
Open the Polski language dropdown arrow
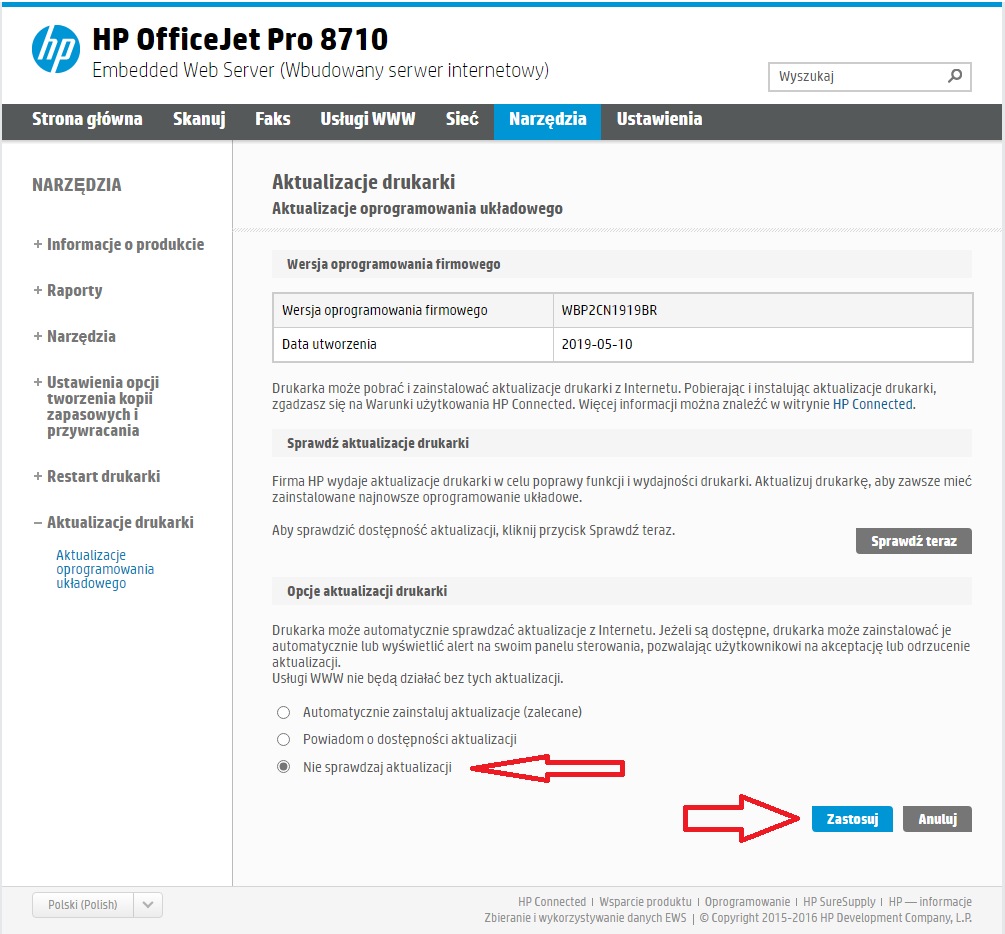coord(147,905)
